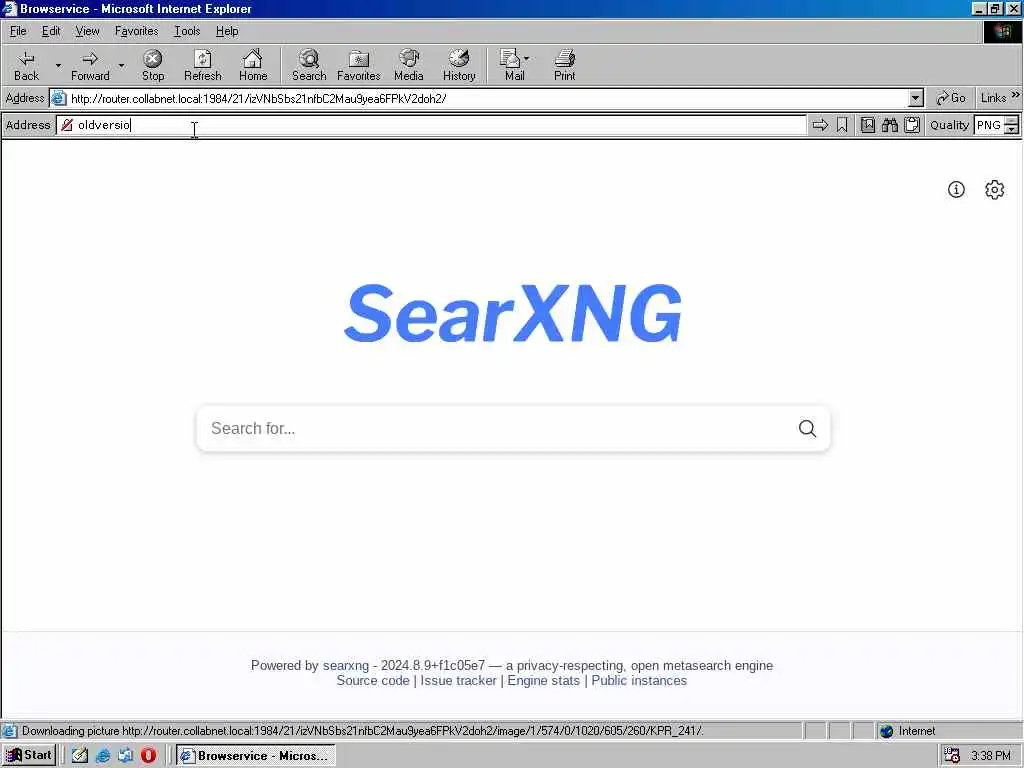Click the Back toolbar button
Image resolution: width=1024 pixels, height=768 pixels.
point(26,65)
